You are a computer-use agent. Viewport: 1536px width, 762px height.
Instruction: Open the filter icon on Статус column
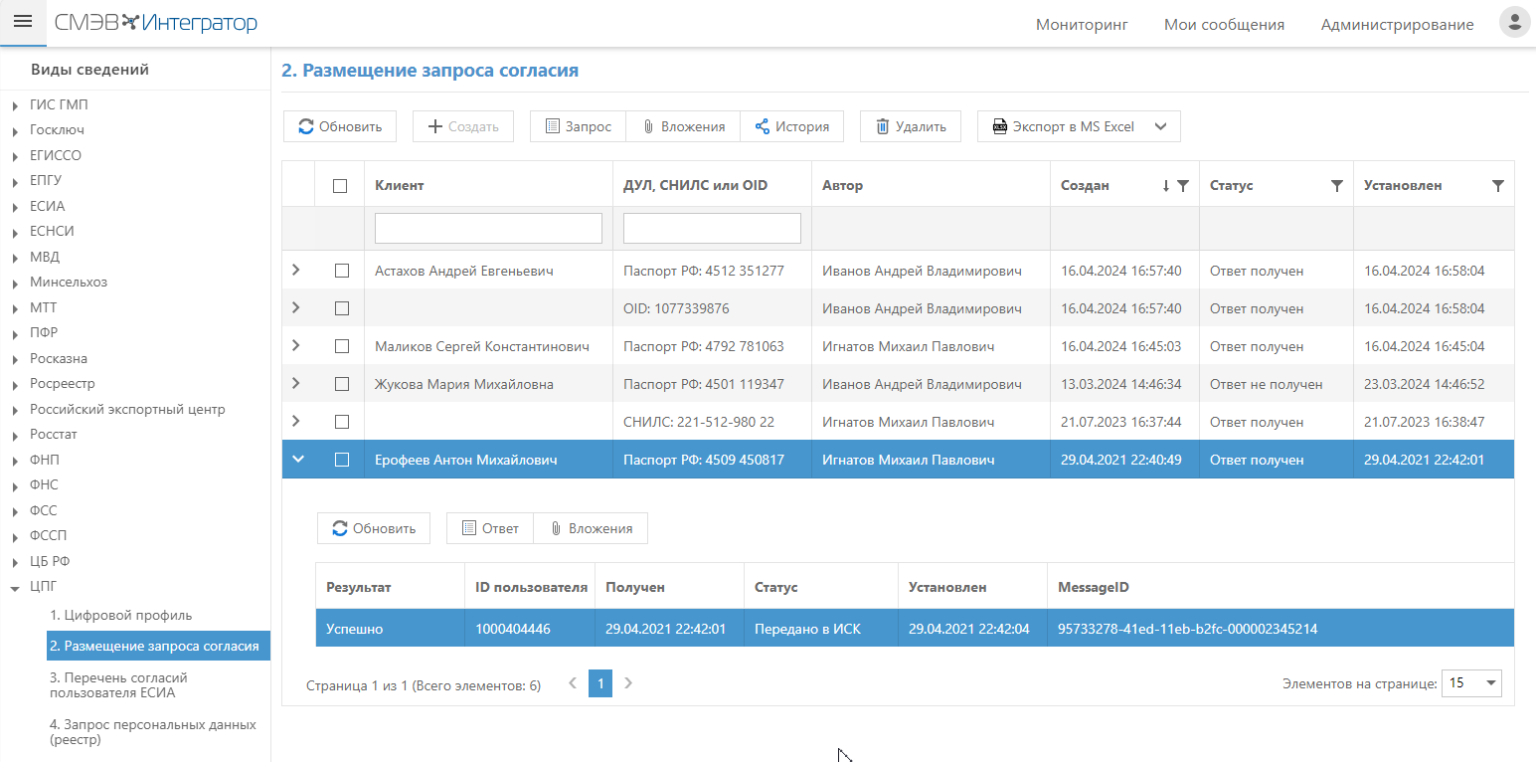pyautogui.click(x=1336, y=186)
